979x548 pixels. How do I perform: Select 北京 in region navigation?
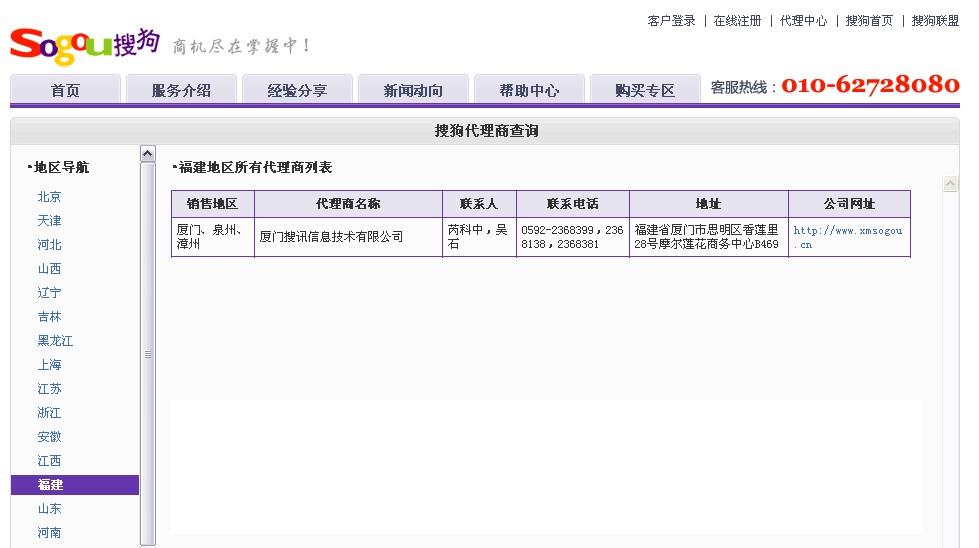pyautogui.click(x=49, y=197)
